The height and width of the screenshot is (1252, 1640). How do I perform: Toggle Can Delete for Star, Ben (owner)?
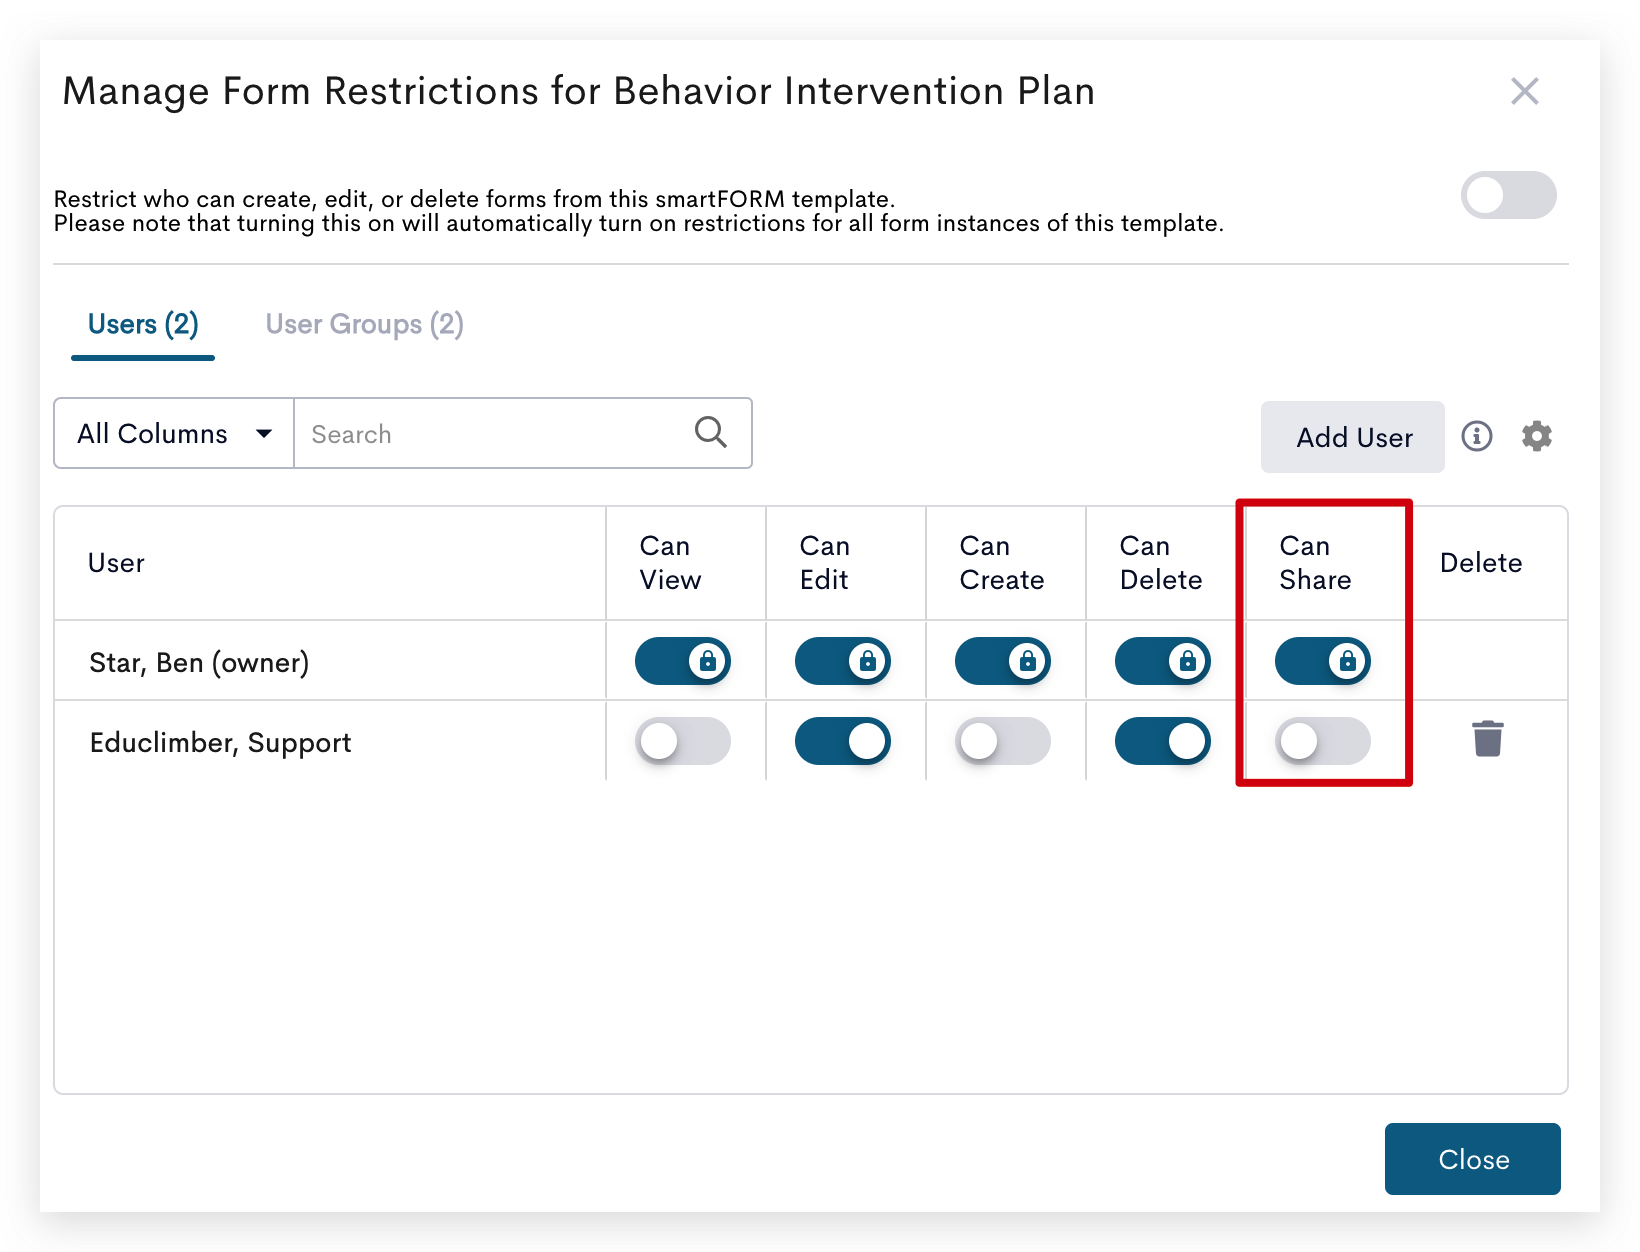(x=1163, y=661)
